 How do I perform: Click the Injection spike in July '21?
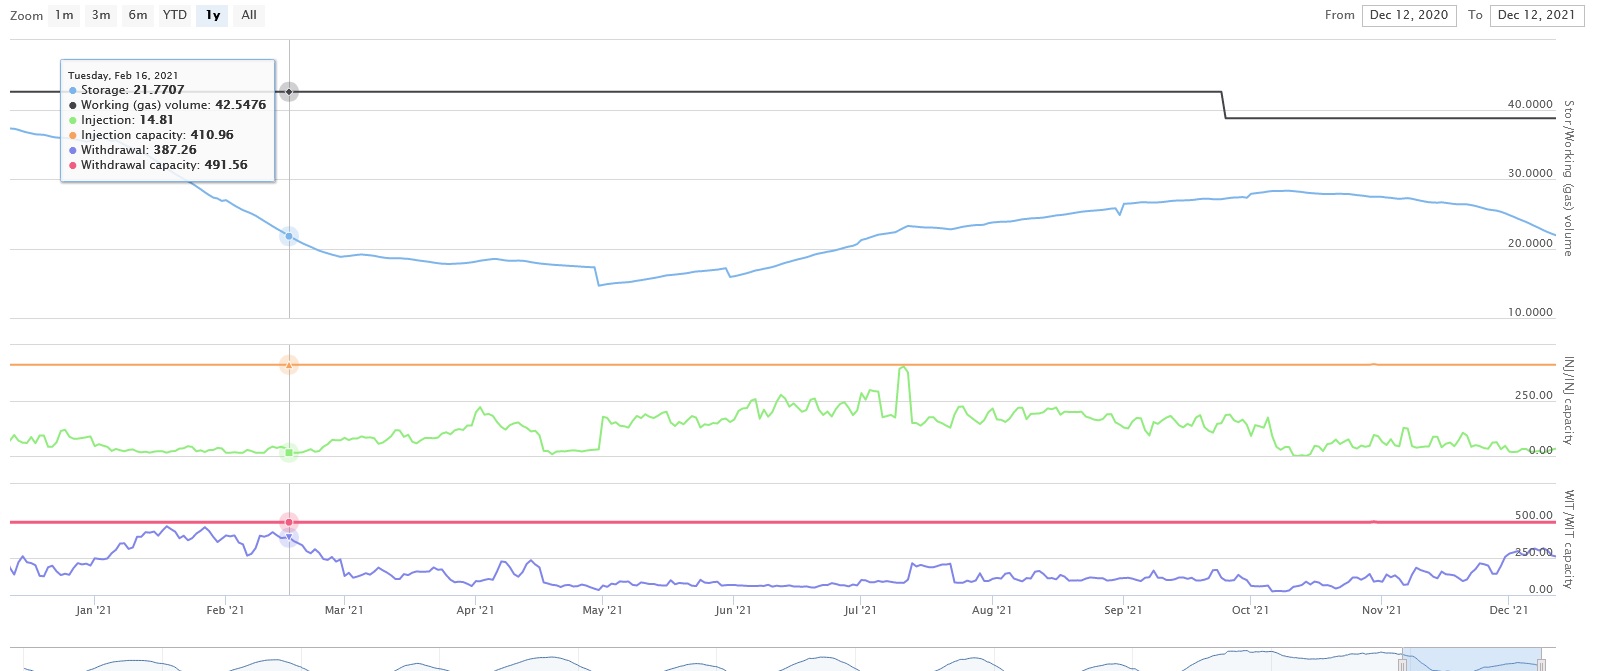pyautogui.click(x=903, y=369)
